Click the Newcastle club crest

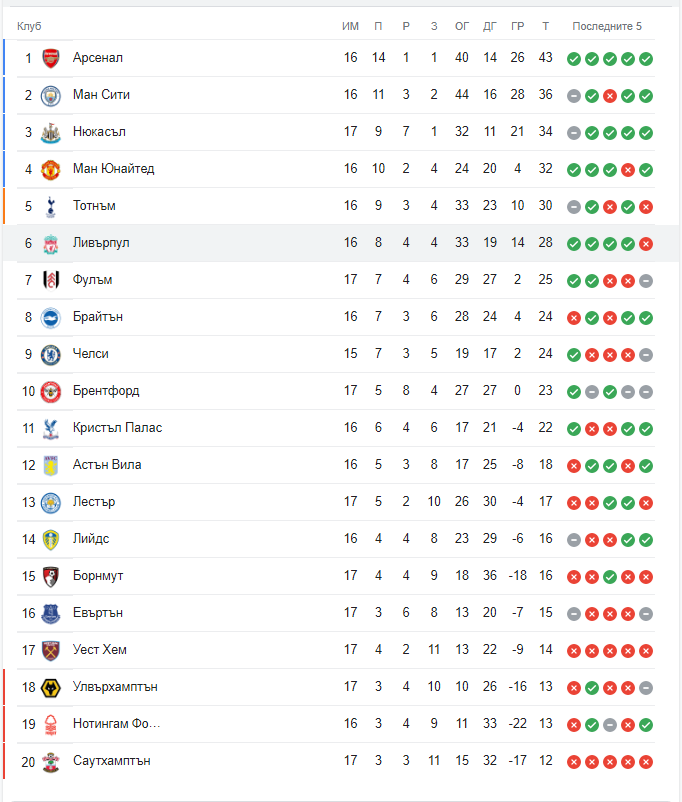(51, 132)
